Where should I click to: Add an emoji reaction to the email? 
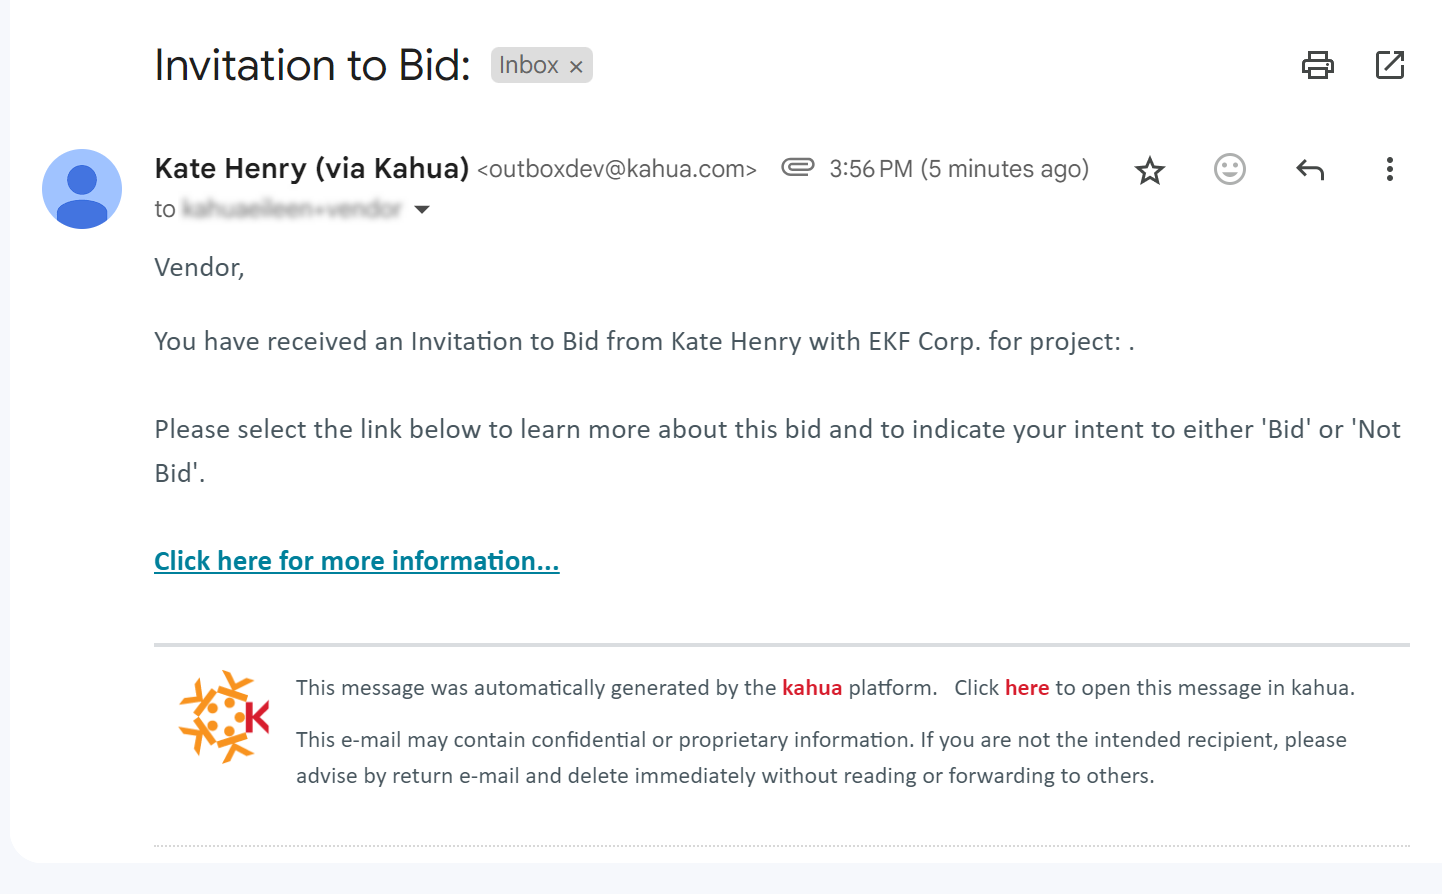tap(1230, 169)
